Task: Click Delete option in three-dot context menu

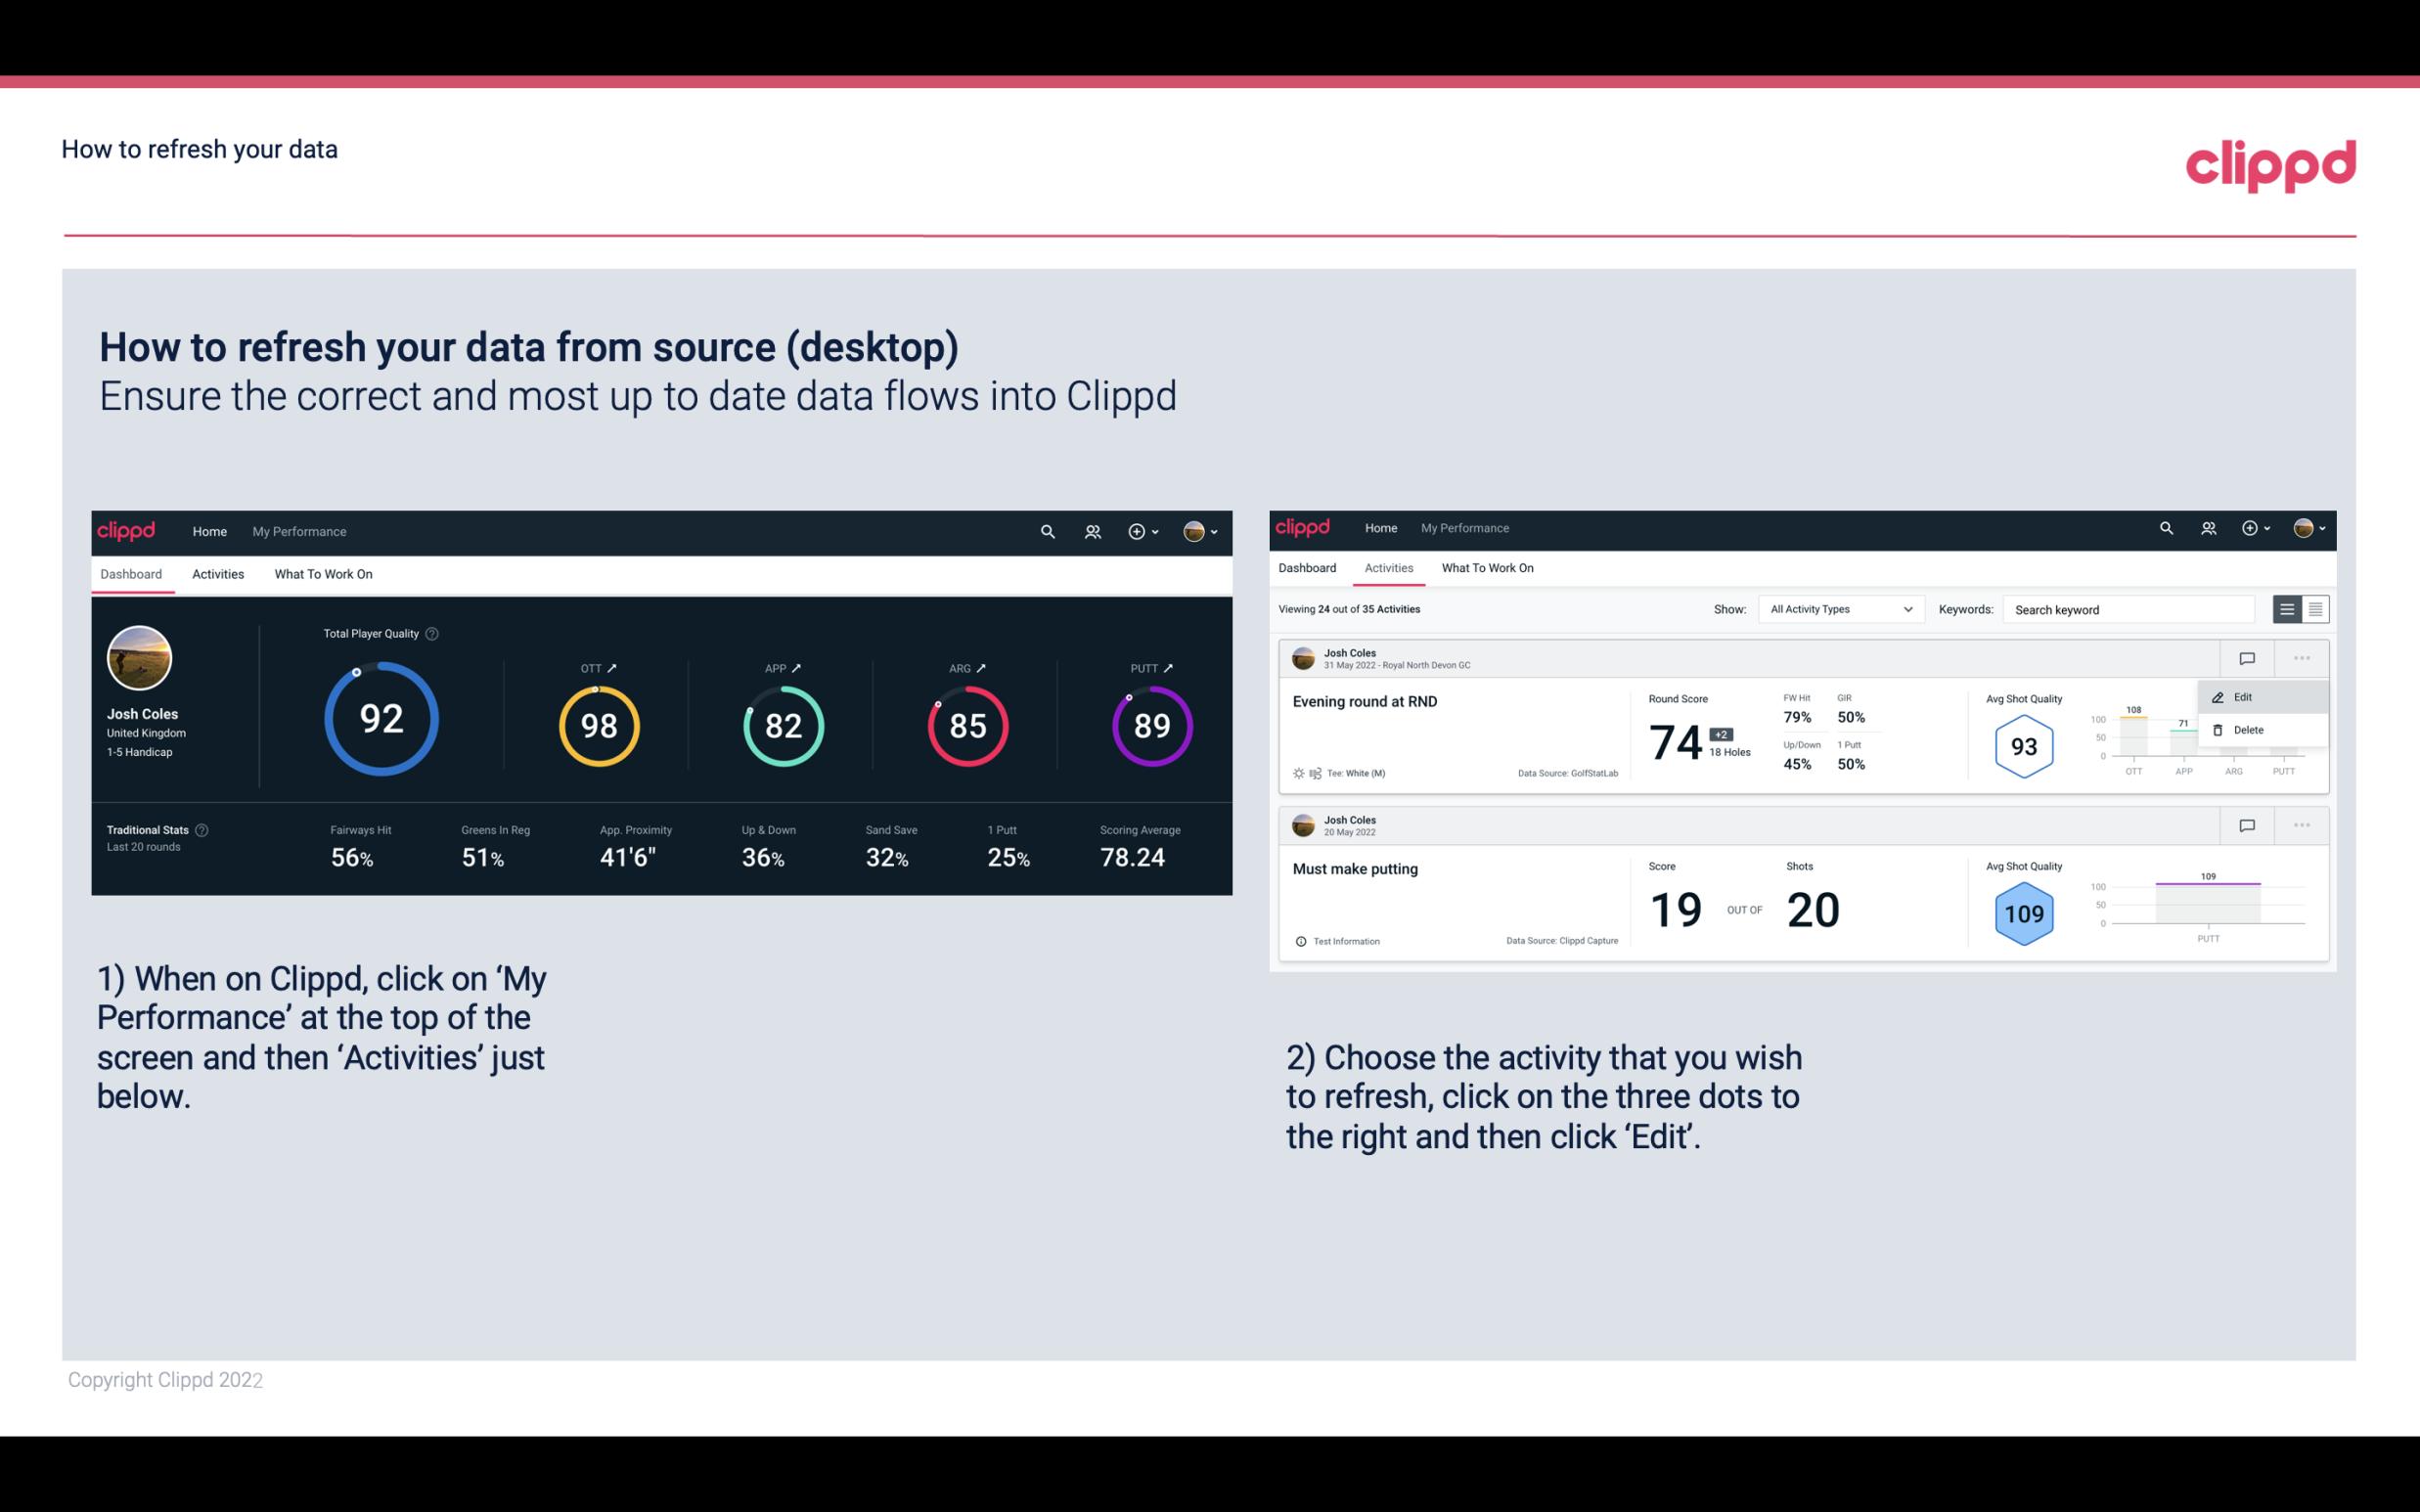Action: click(2248, 730)
